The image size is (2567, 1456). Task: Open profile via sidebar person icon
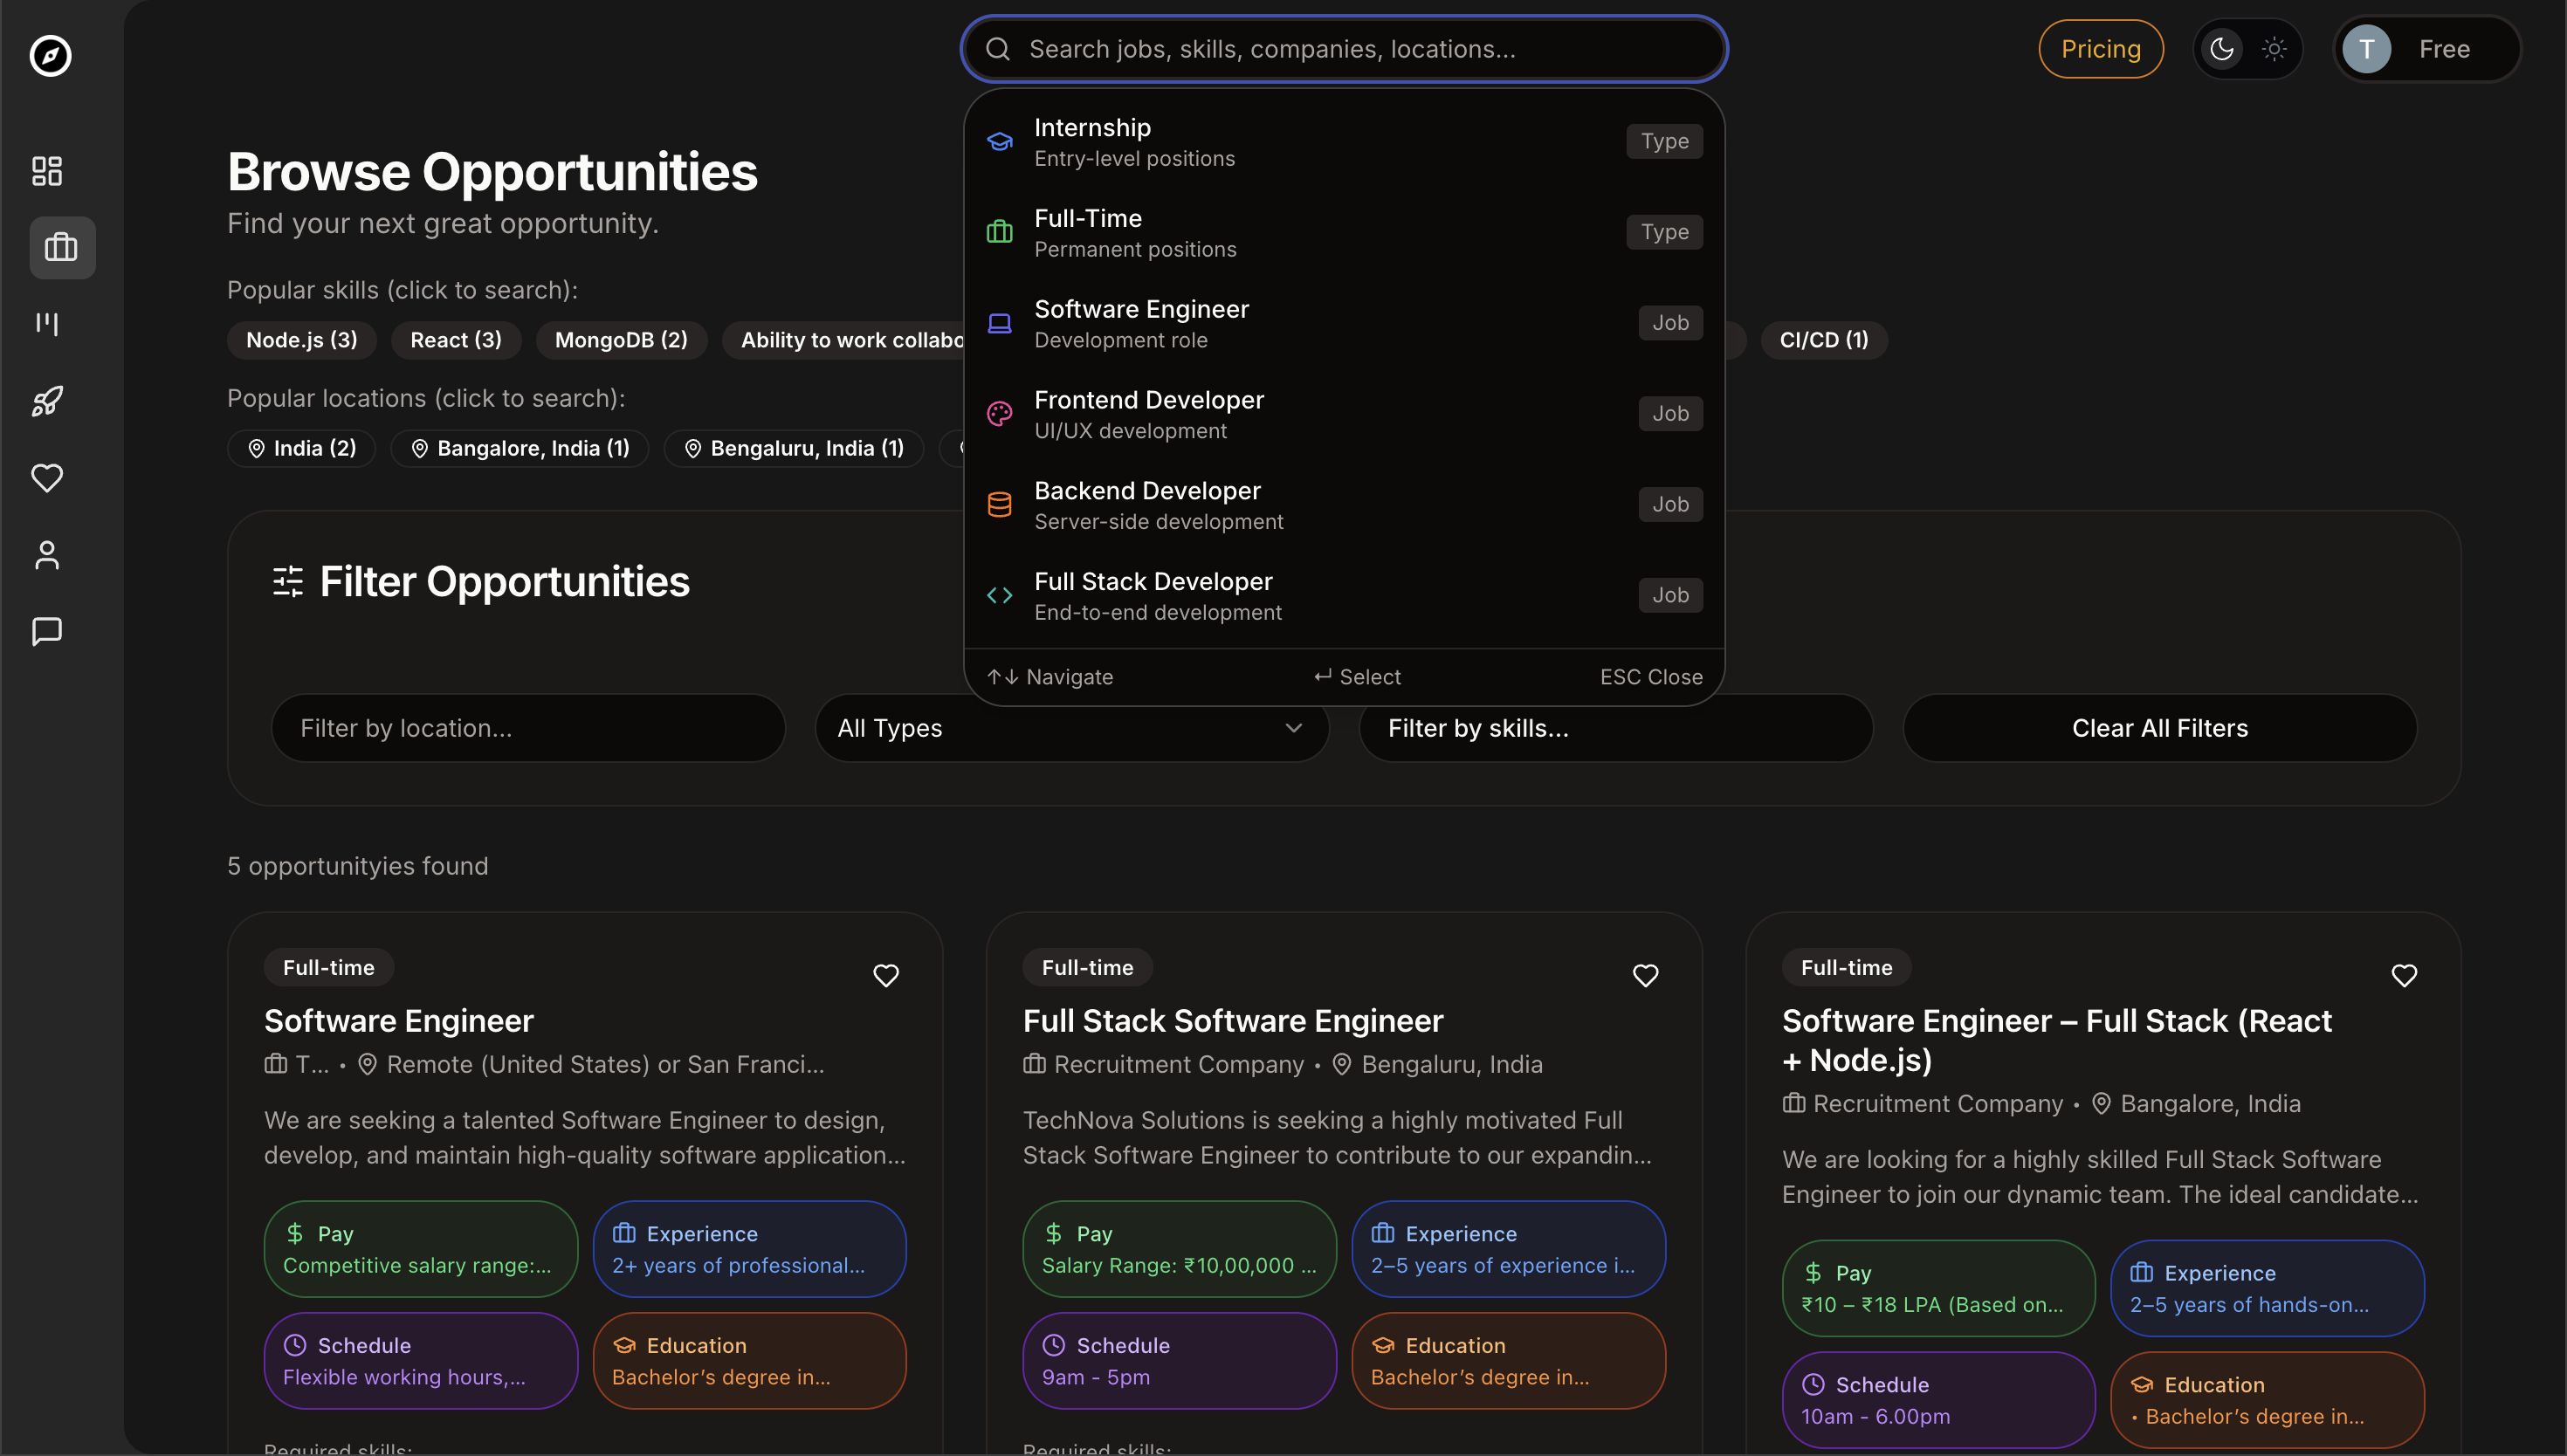tap(47, 555)
